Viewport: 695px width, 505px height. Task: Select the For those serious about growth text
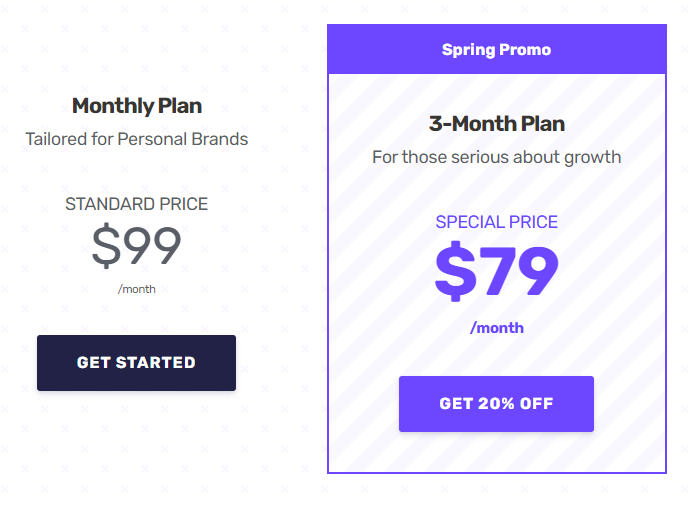click(x=496, y=157)
